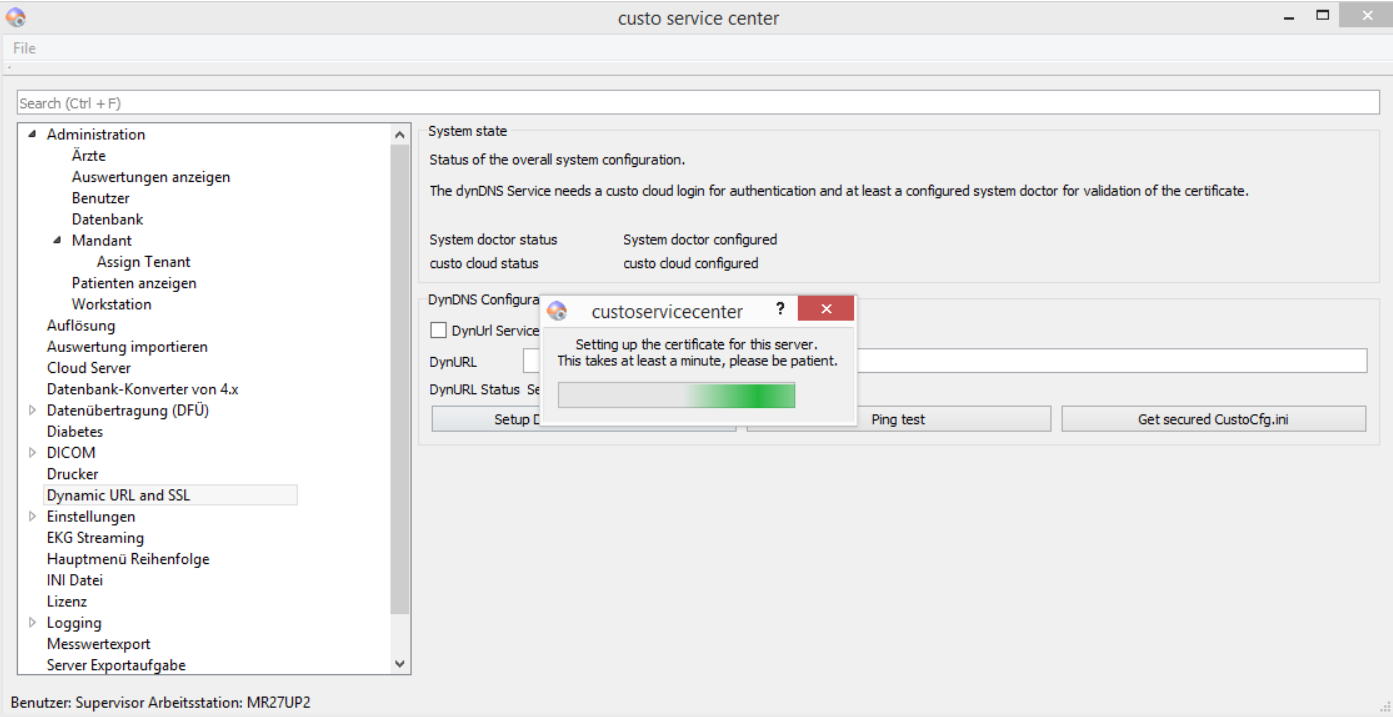Open the Datenbank entry
1393x717 pixels.
point(108,219)
